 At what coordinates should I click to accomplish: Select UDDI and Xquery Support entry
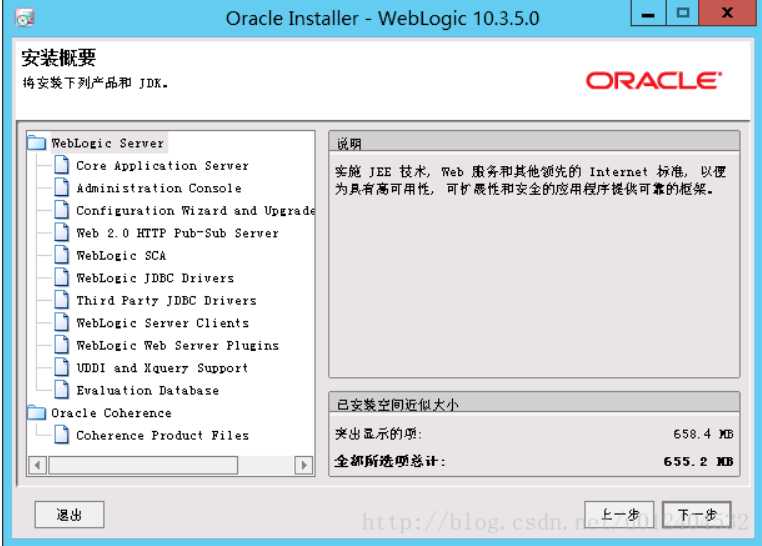162,368
